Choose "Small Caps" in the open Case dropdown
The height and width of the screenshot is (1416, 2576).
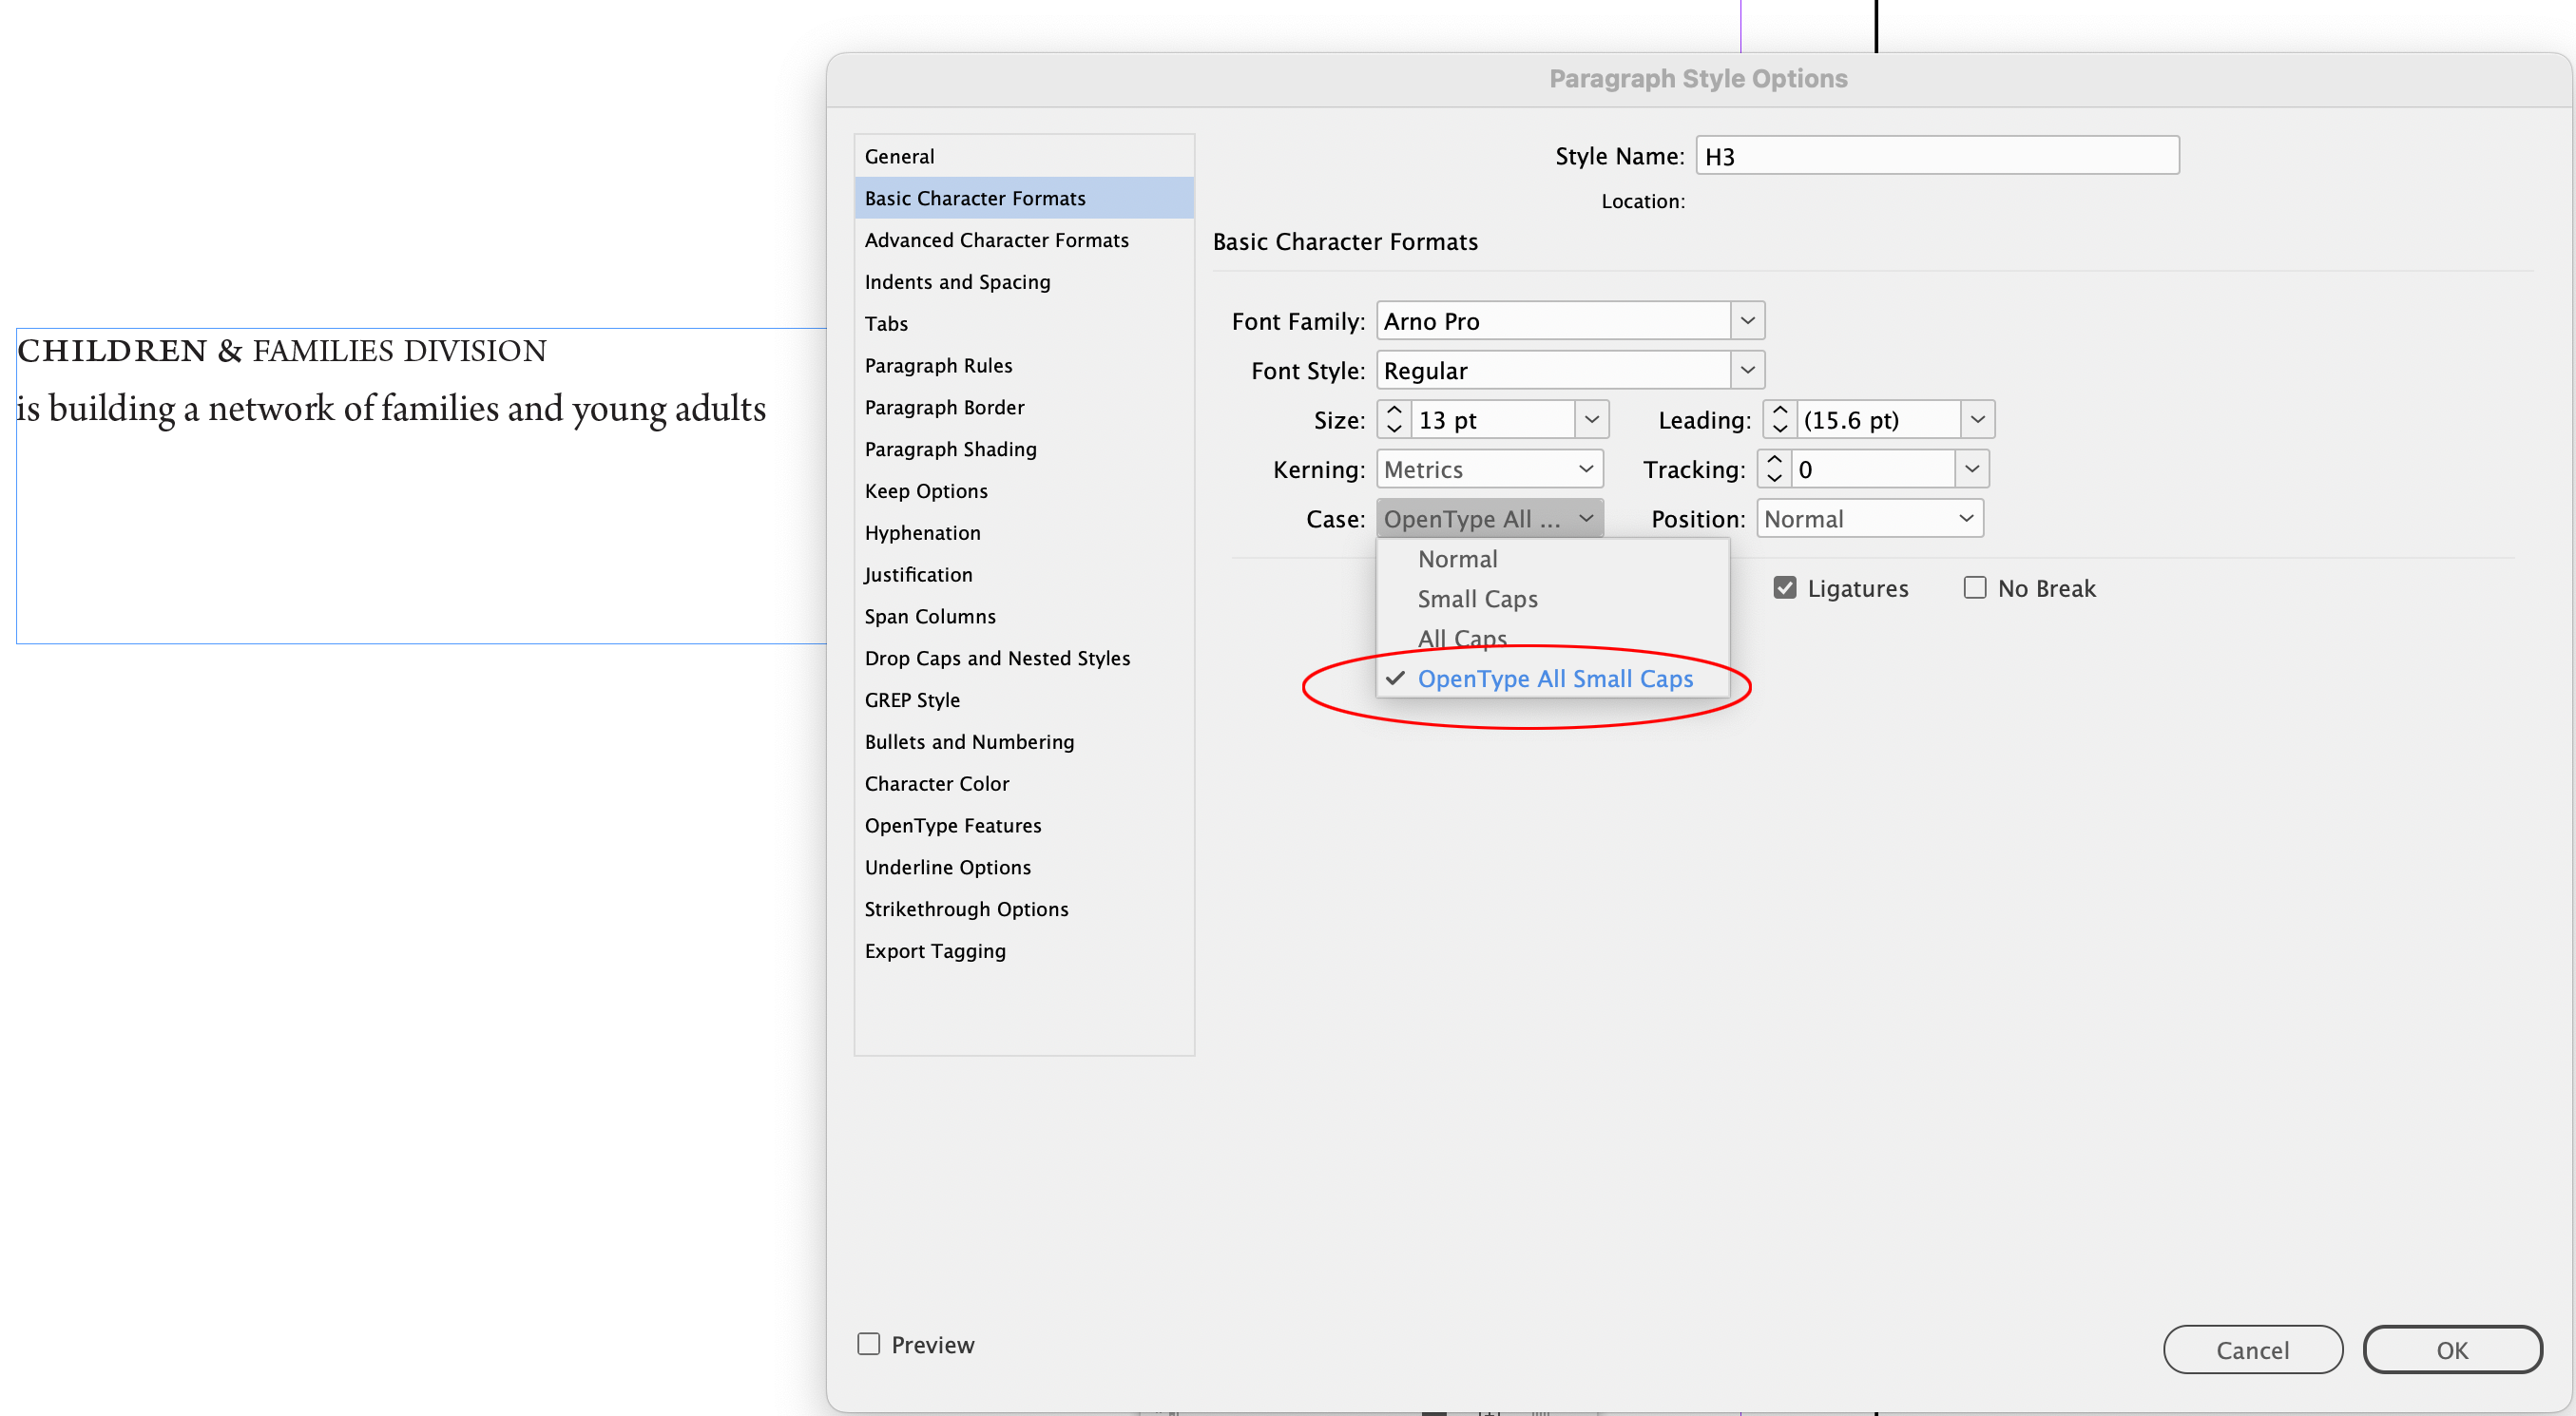1477,598
